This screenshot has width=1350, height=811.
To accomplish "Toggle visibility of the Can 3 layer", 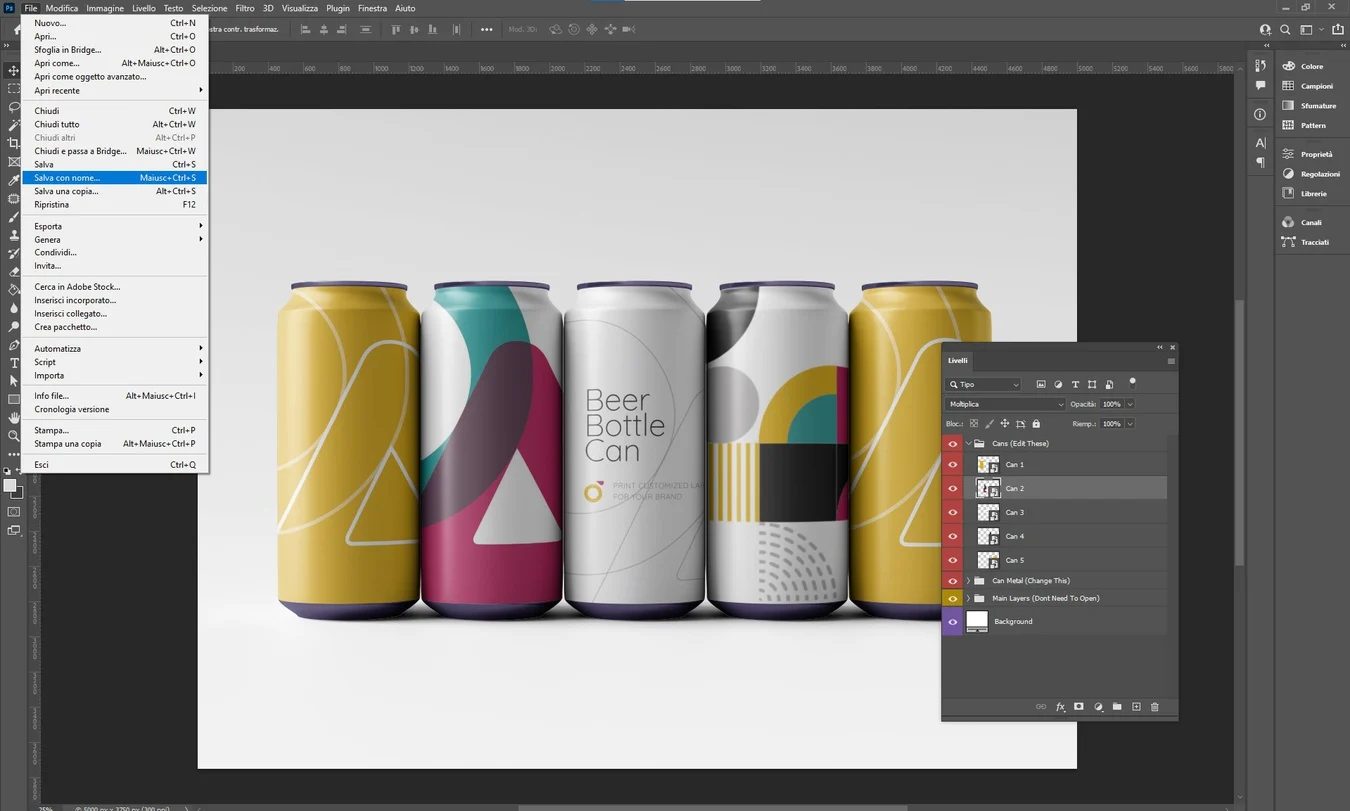I will pos(952,512).
